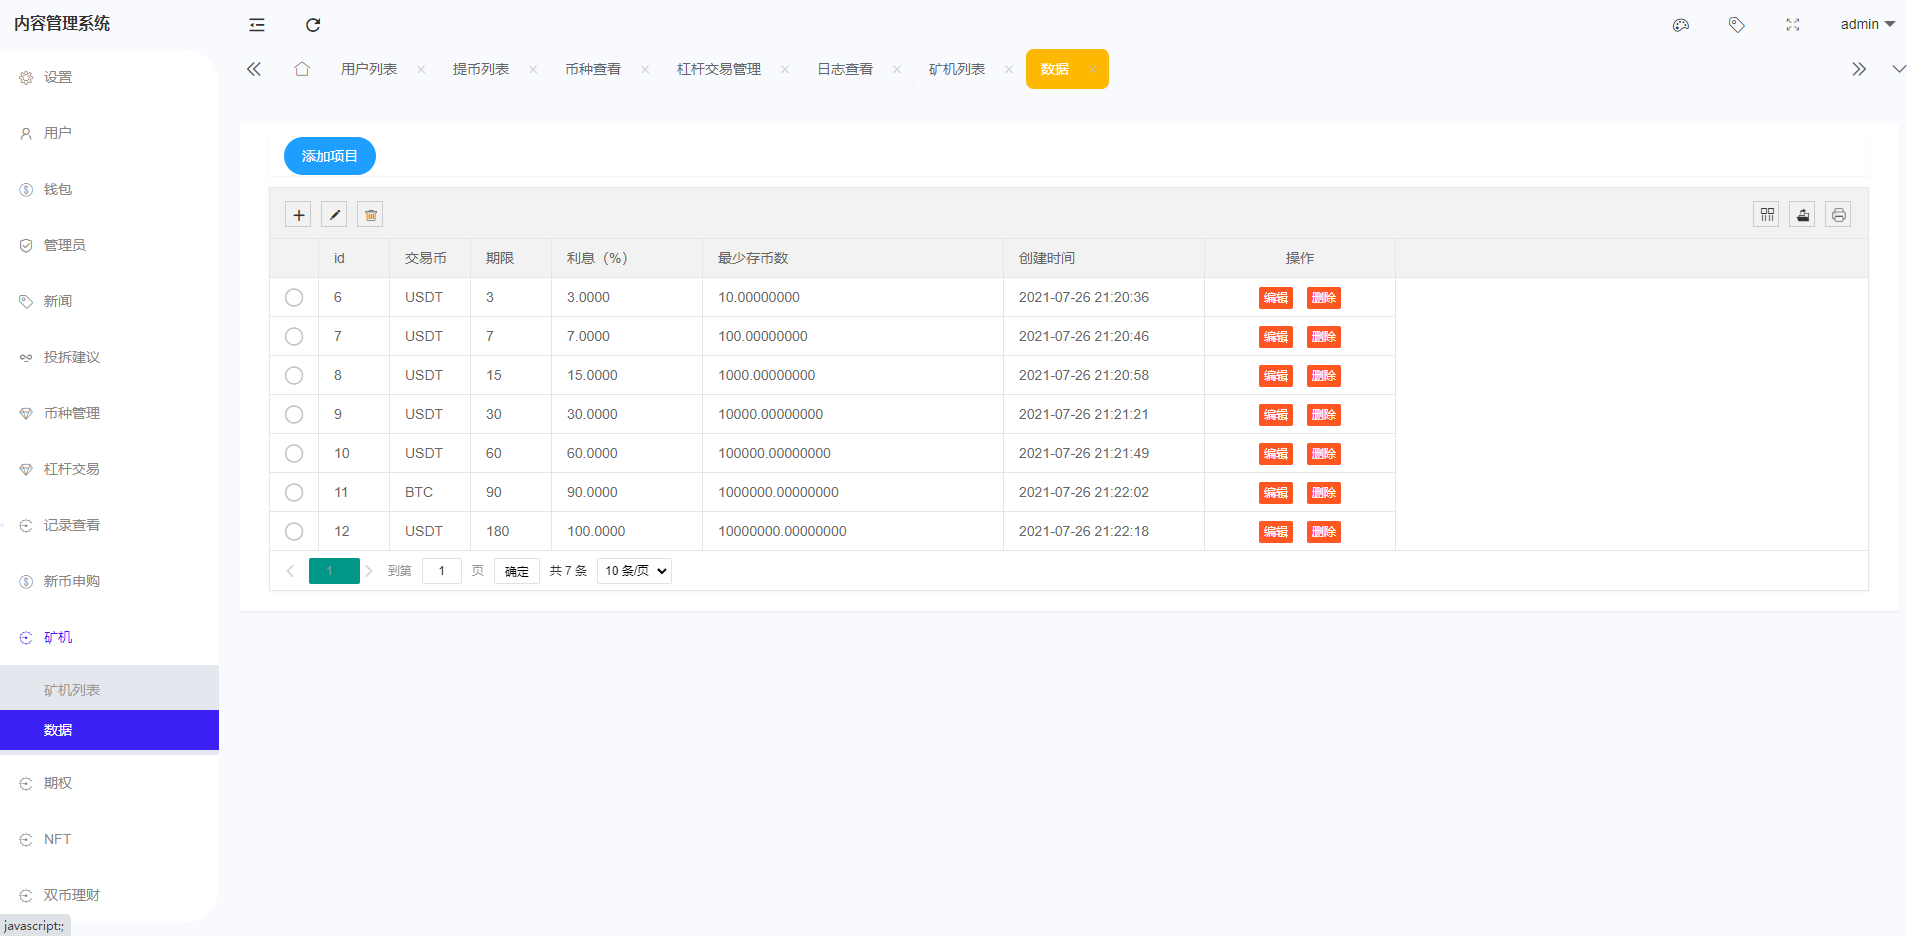Click the plus icon above the table
This screenshot has height=936, width=1907.
click(x=298, y=214)
